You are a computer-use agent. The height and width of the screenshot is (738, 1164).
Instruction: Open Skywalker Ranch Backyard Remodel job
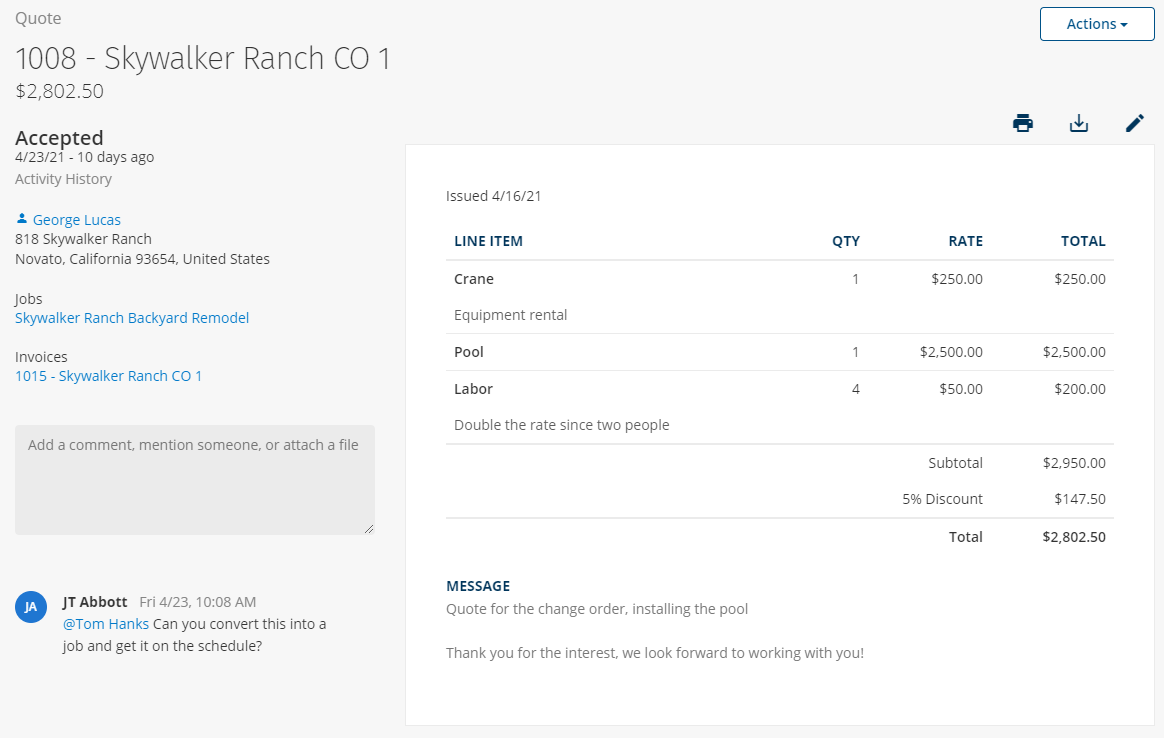pos(132,318)
